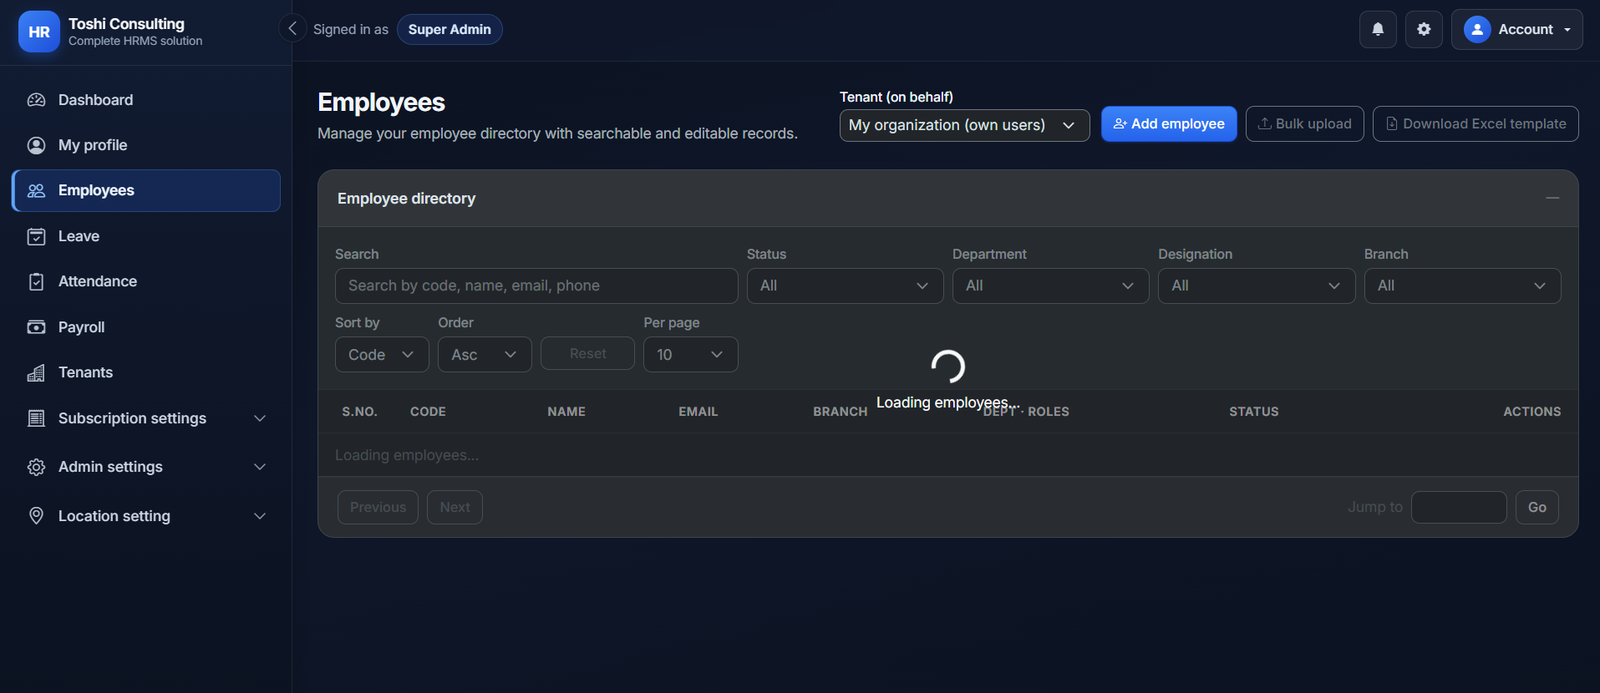Viewport: 1600px width, 693px height.
Task: Open the Status filter dropdown
Action: (x=845, y=286)
